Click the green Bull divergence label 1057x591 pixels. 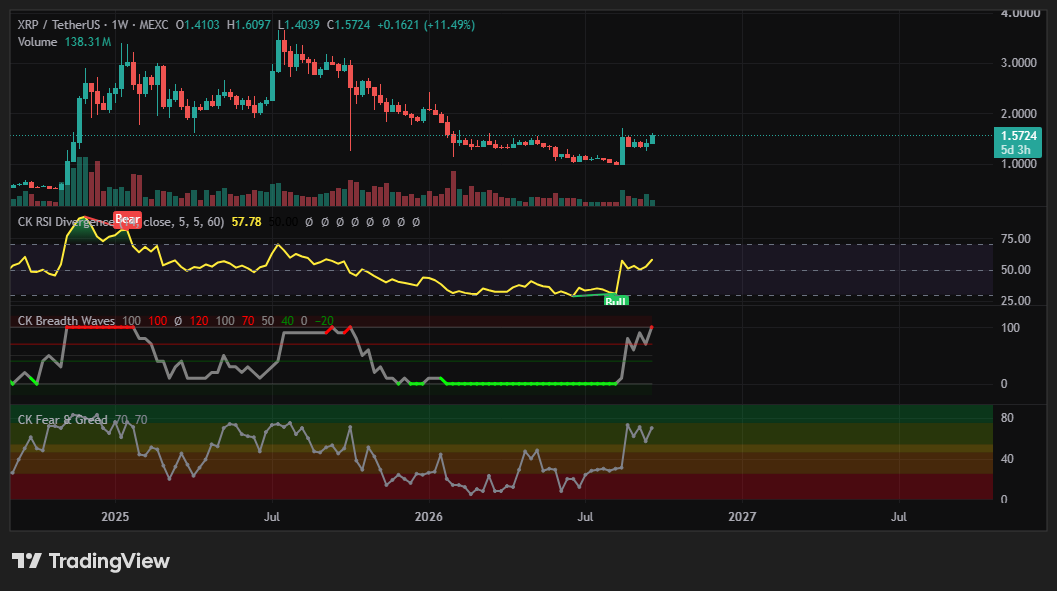point(616,301)
